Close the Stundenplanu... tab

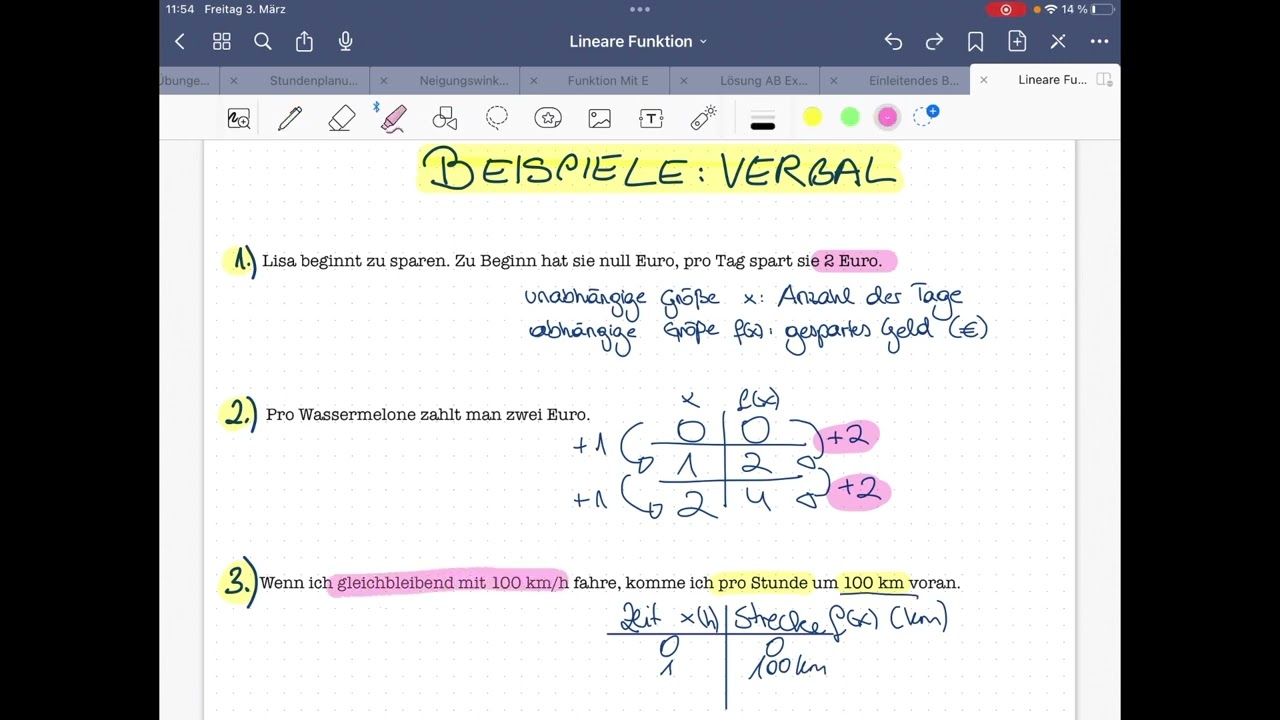point(234,80)
